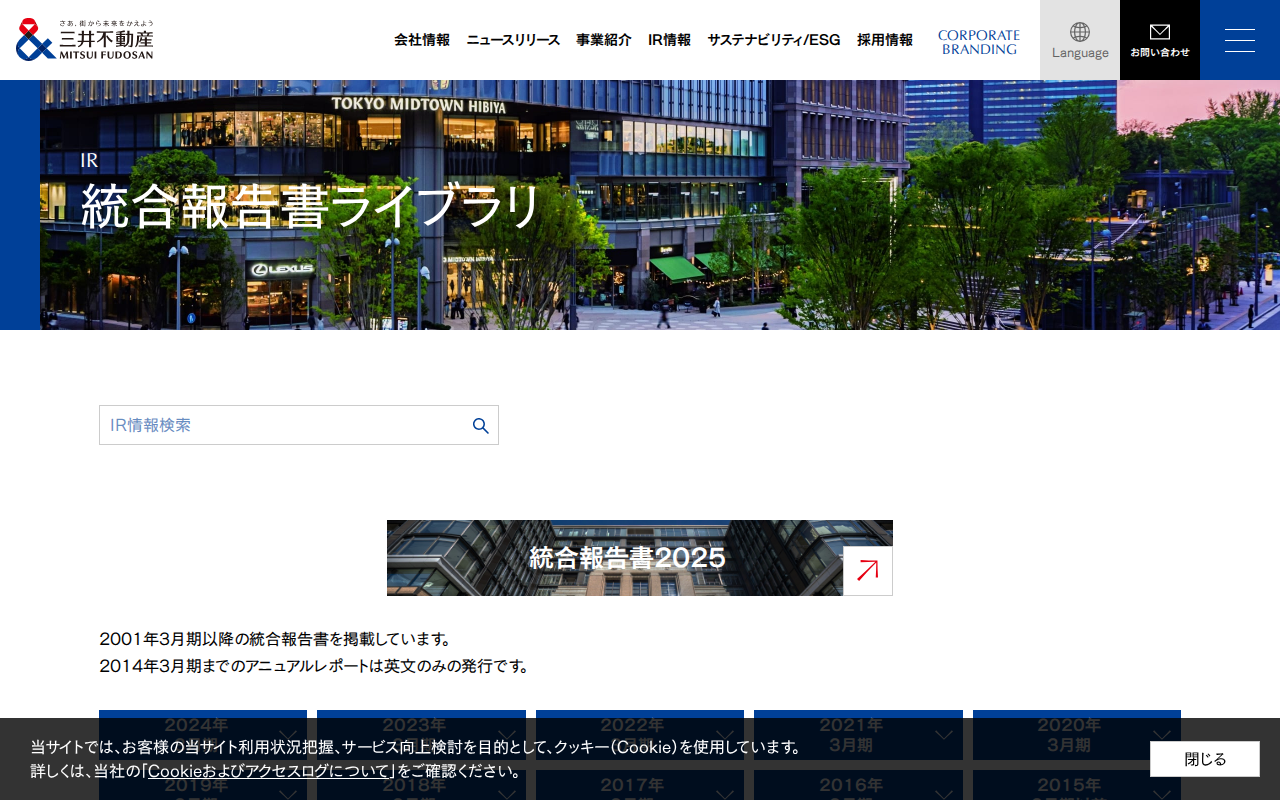Click the red arrow icon on the banner
The image size is (1280, 800).
coord(868,571)
